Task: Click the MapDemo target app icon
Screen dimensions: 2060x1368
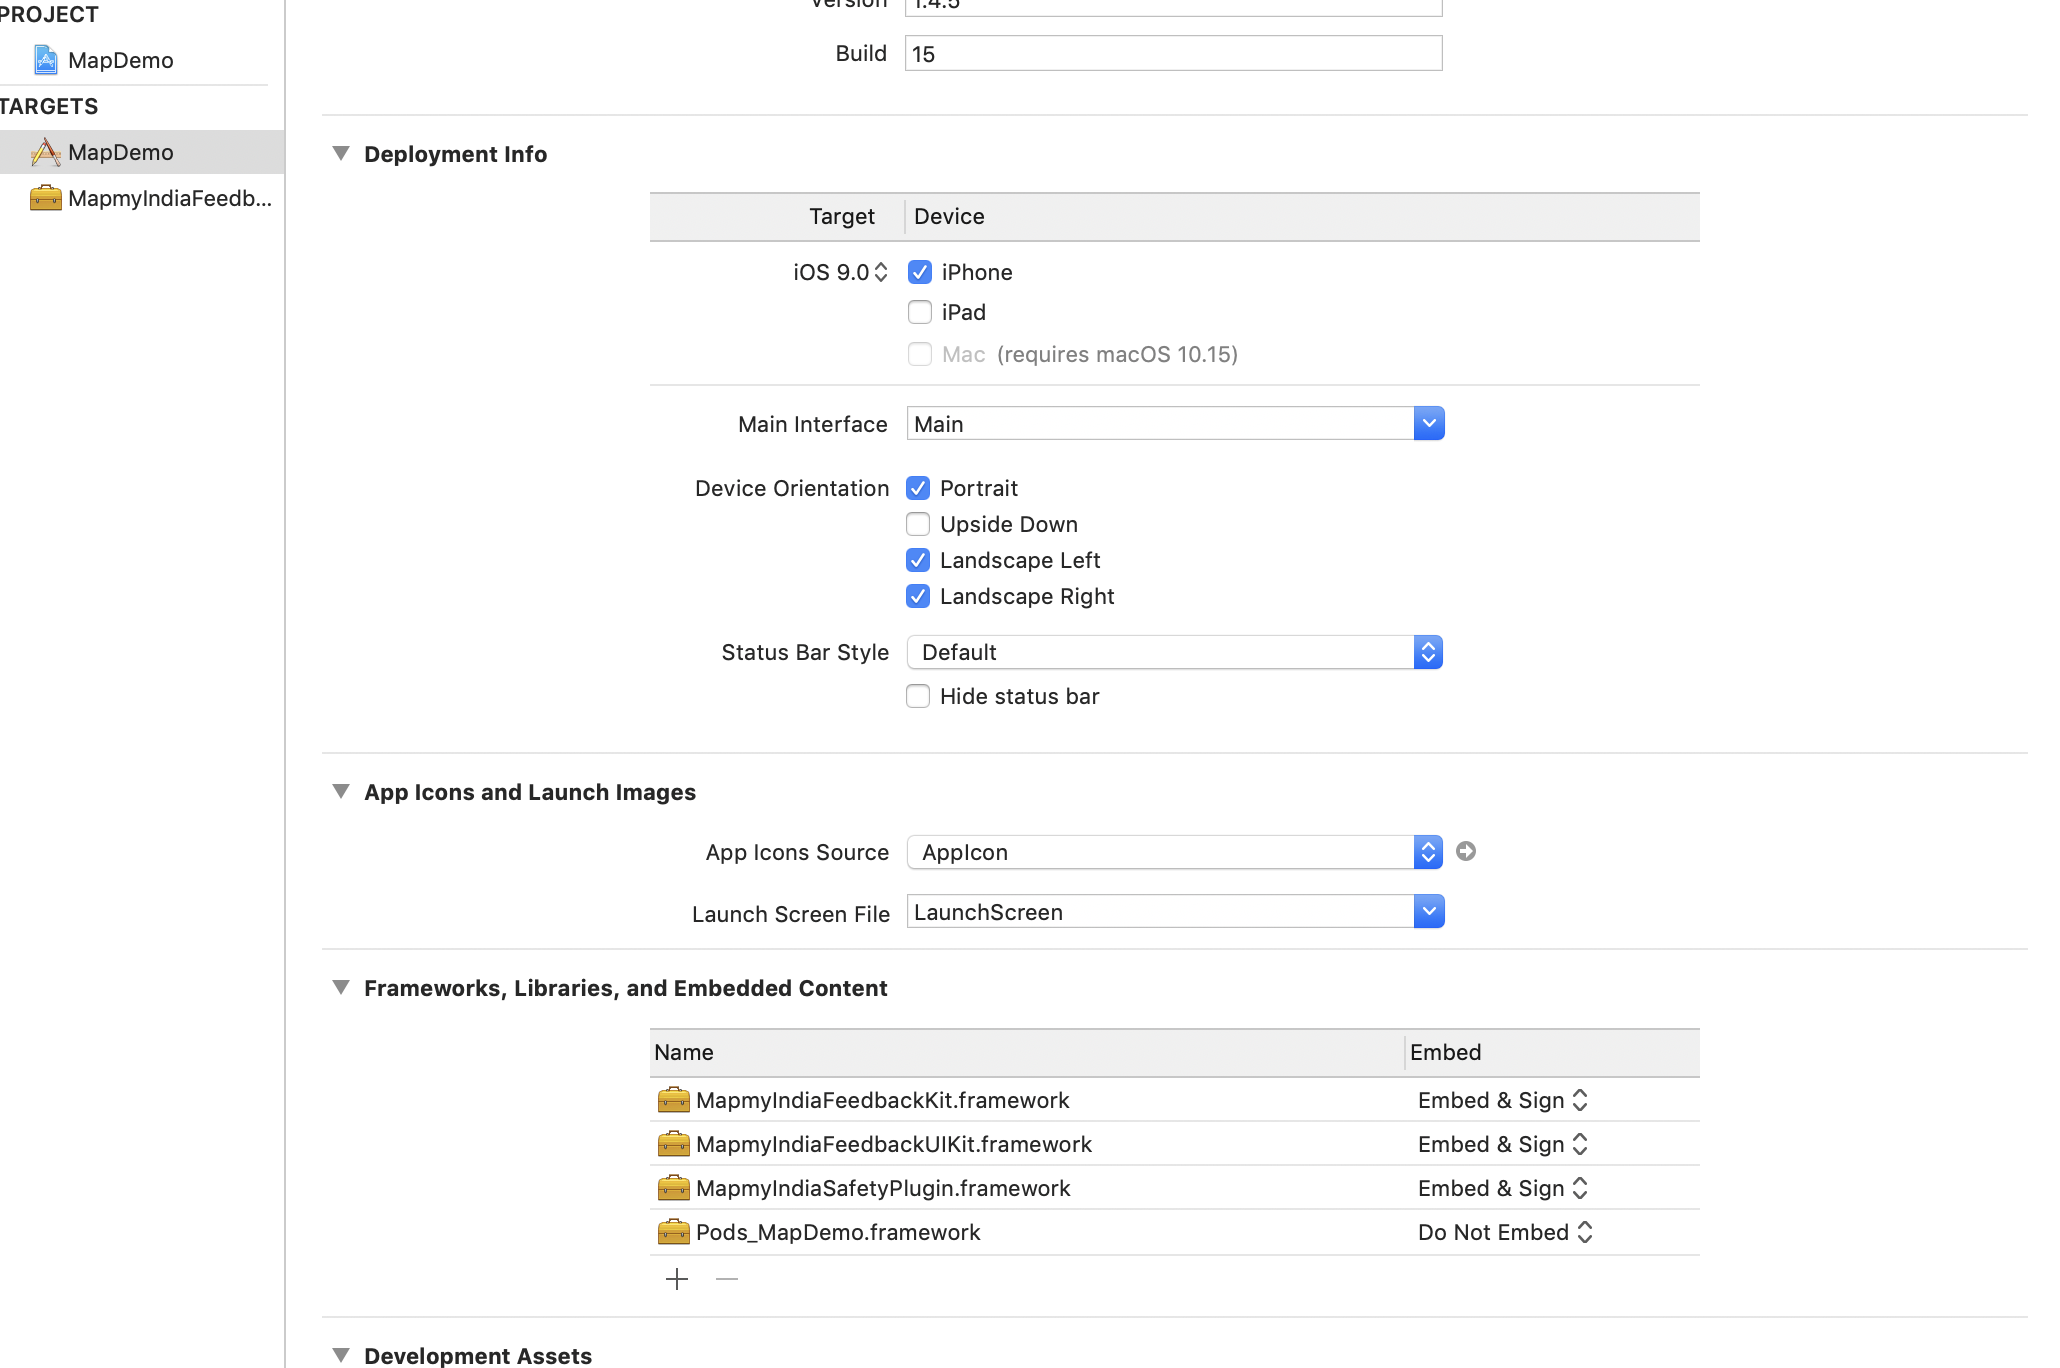Action: 45,152
